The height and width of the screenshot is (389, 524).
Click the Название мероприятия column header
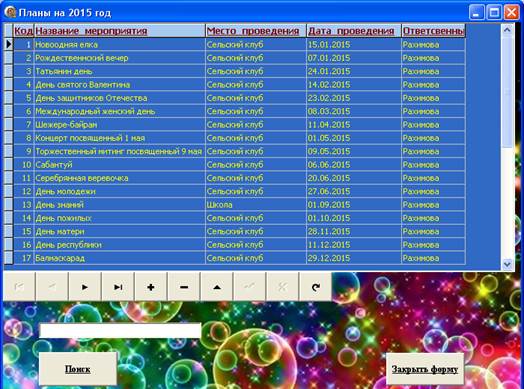point(120,31)
